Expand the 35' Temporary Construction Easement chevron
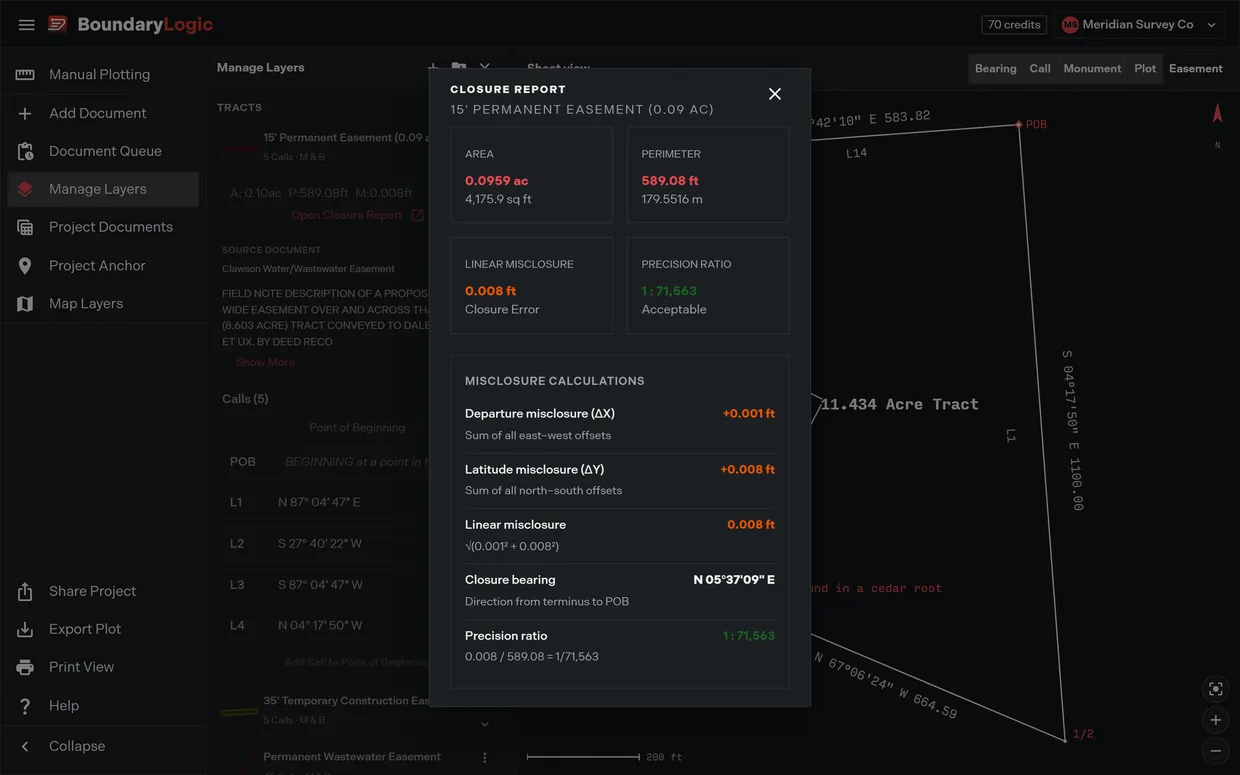The height and width of the screenshot is (775, 1240). click(485, 724)
